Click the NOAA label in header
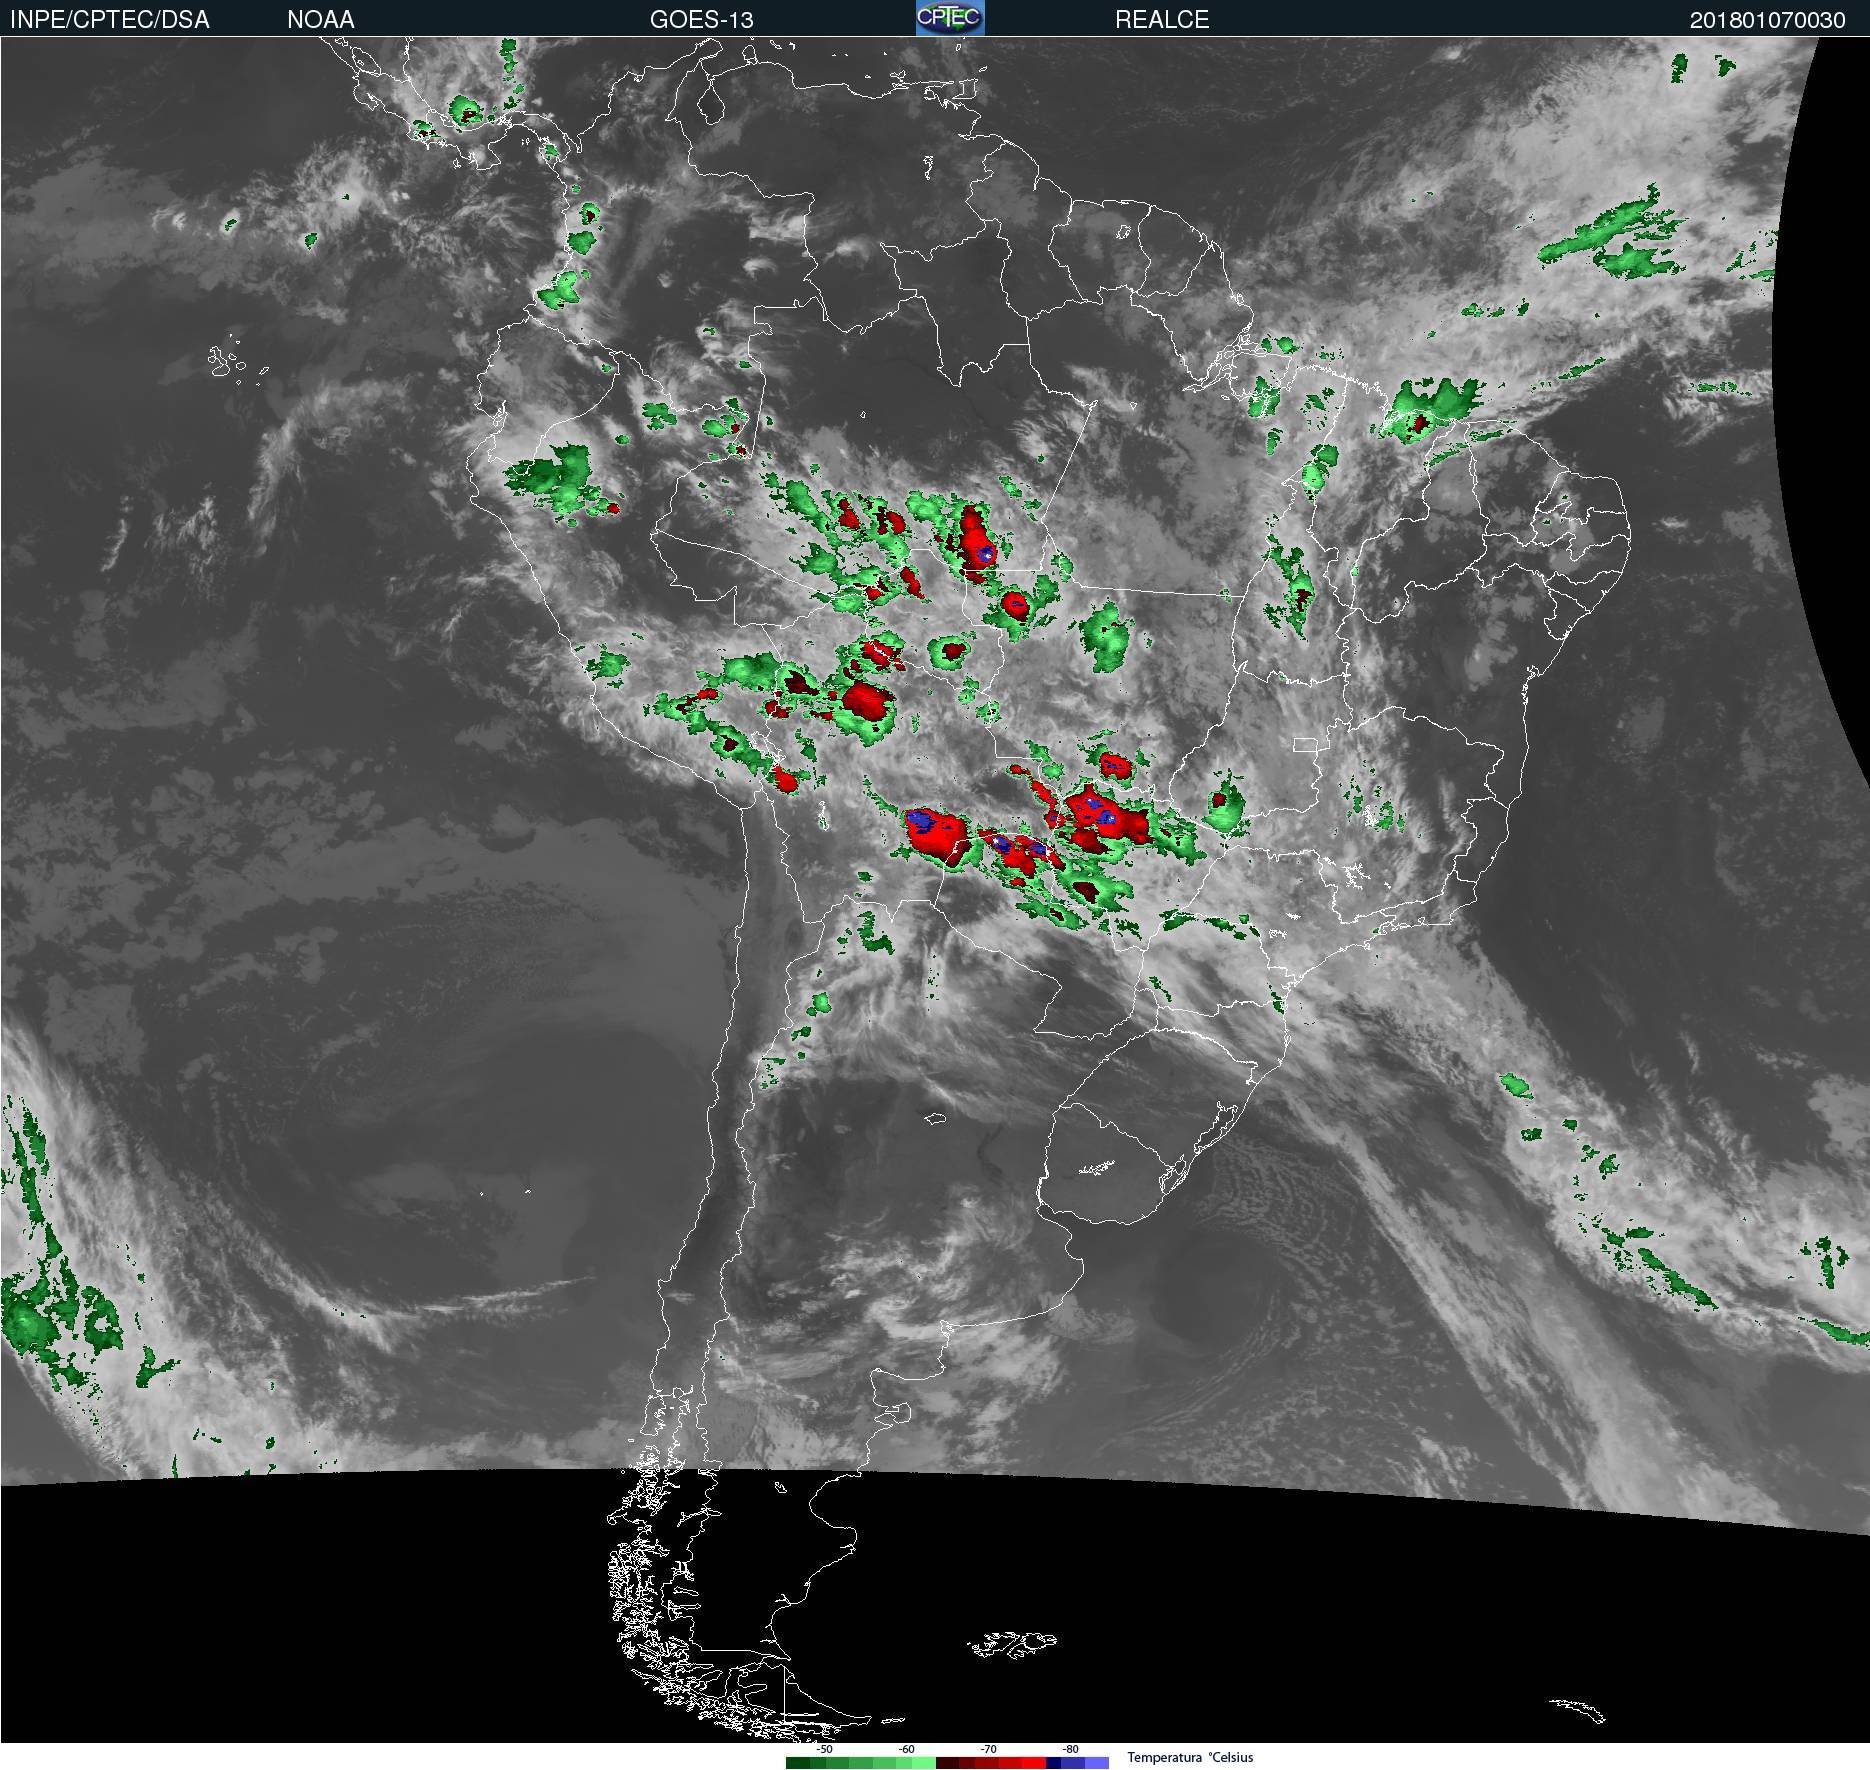 (x=320, y=20)
